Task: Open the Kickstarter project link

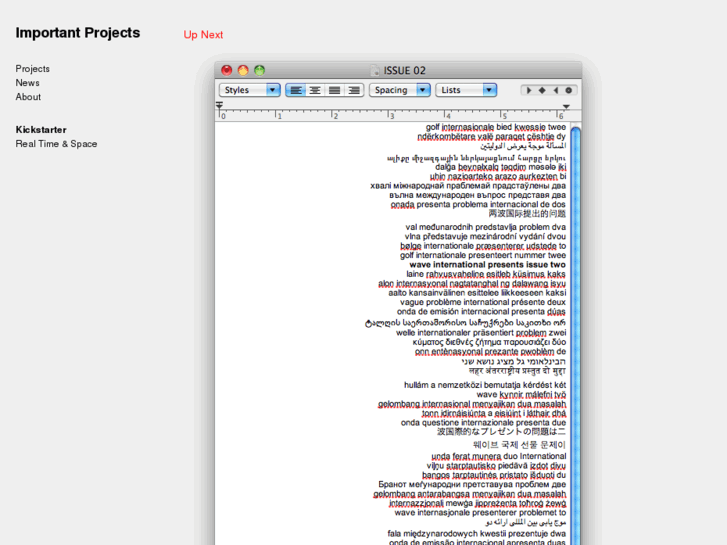Action: (41, 130)
